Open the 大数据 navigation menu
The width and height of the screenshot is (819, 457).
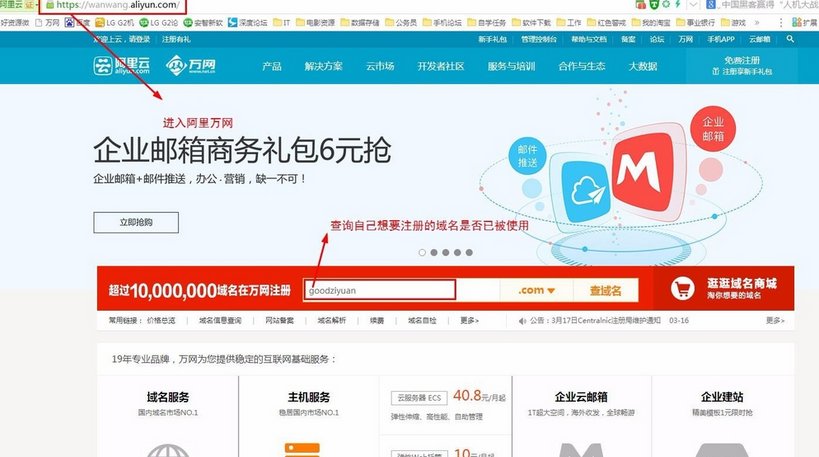[642, 66]
